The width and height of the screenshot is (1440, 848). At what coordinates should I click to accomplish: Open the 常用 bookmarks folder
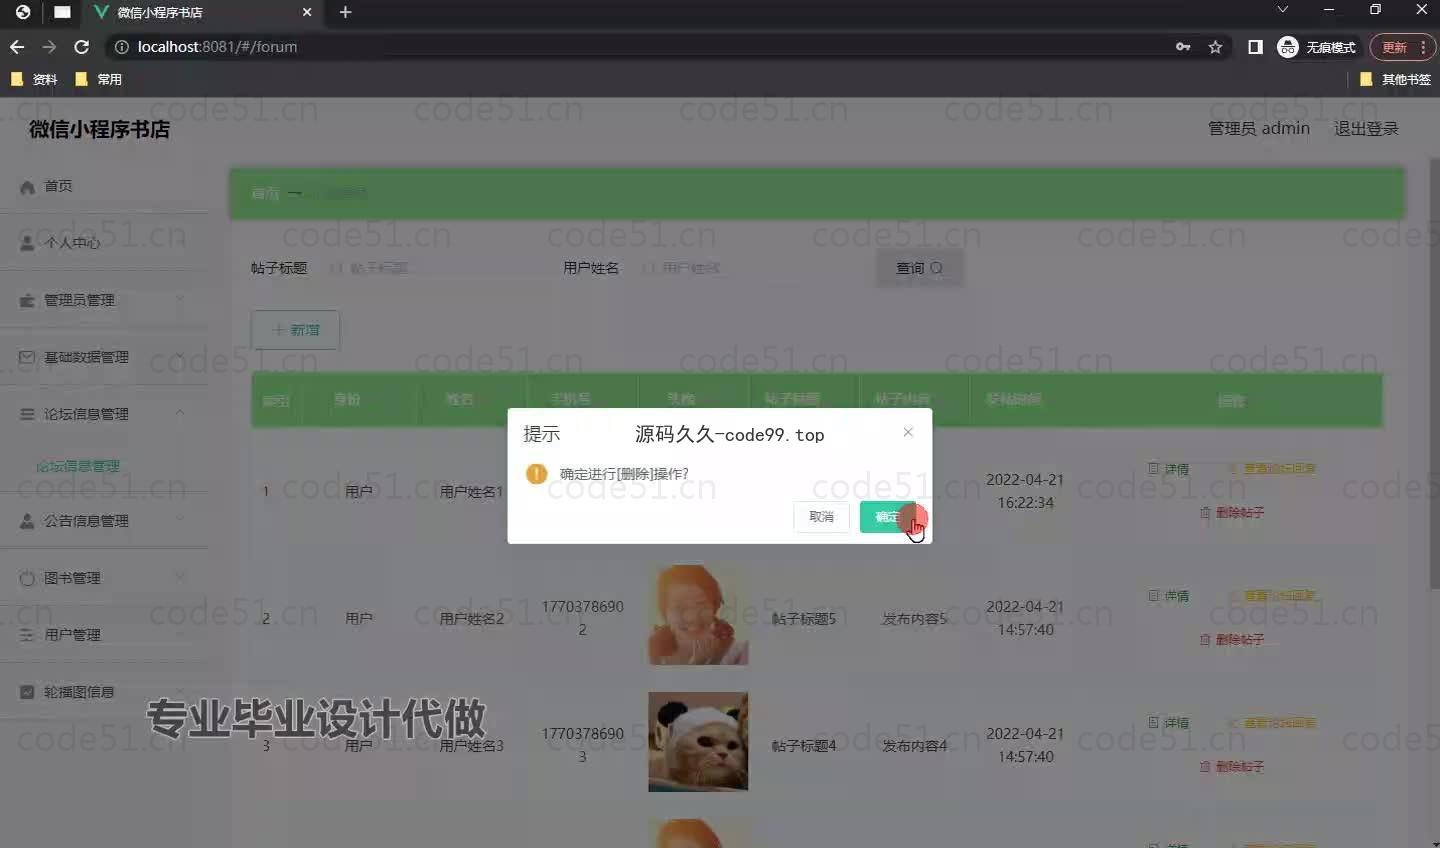(98, 79)
